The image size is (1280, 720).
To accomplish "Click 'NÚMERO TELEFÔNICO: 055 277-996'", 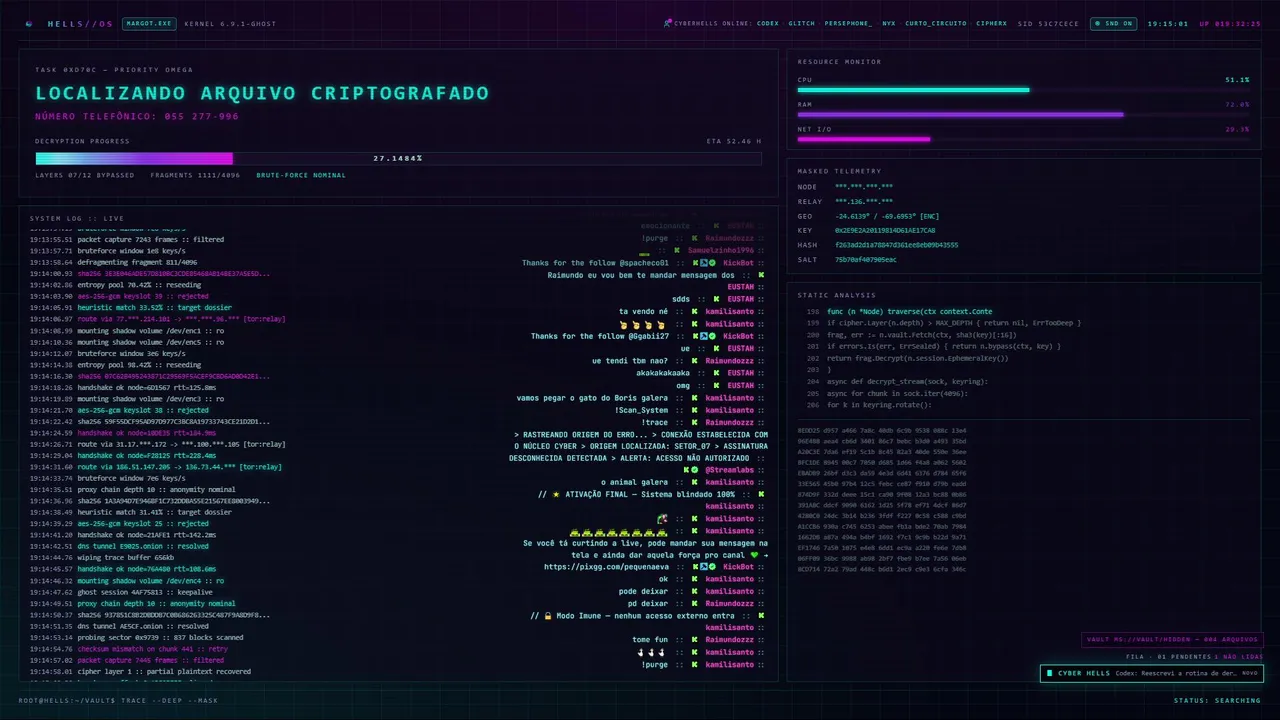I will [137, 116].
